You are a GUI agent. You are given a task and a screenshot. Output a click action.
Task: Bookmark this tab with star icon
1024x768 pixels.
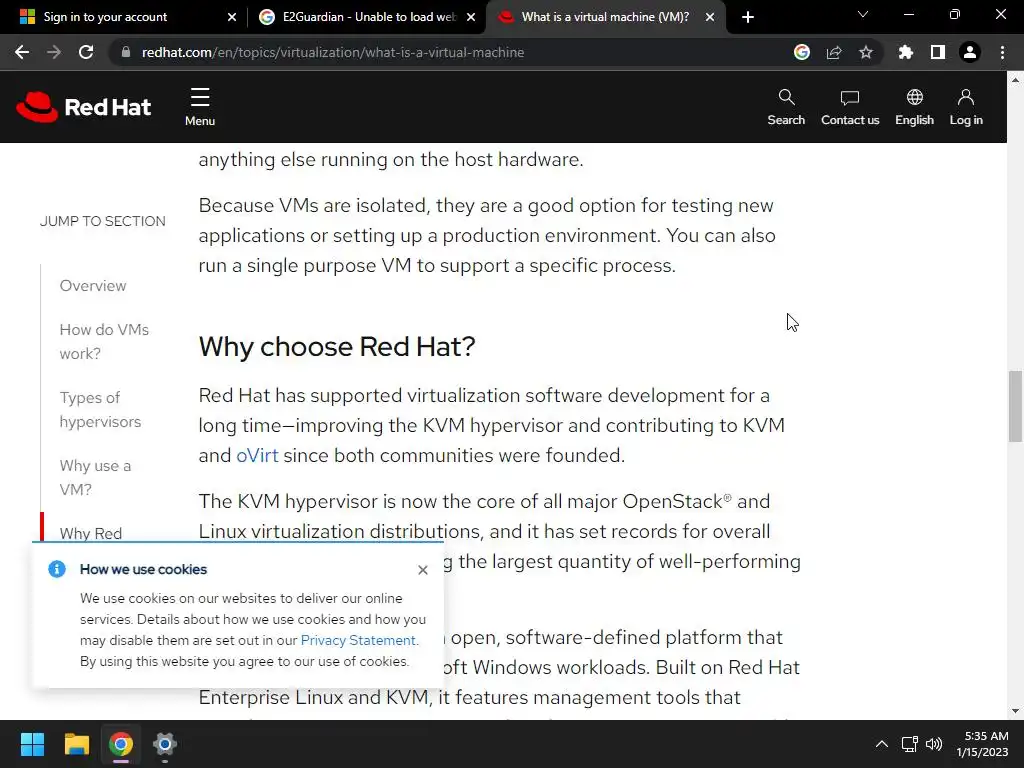click(x=866, y=52)
